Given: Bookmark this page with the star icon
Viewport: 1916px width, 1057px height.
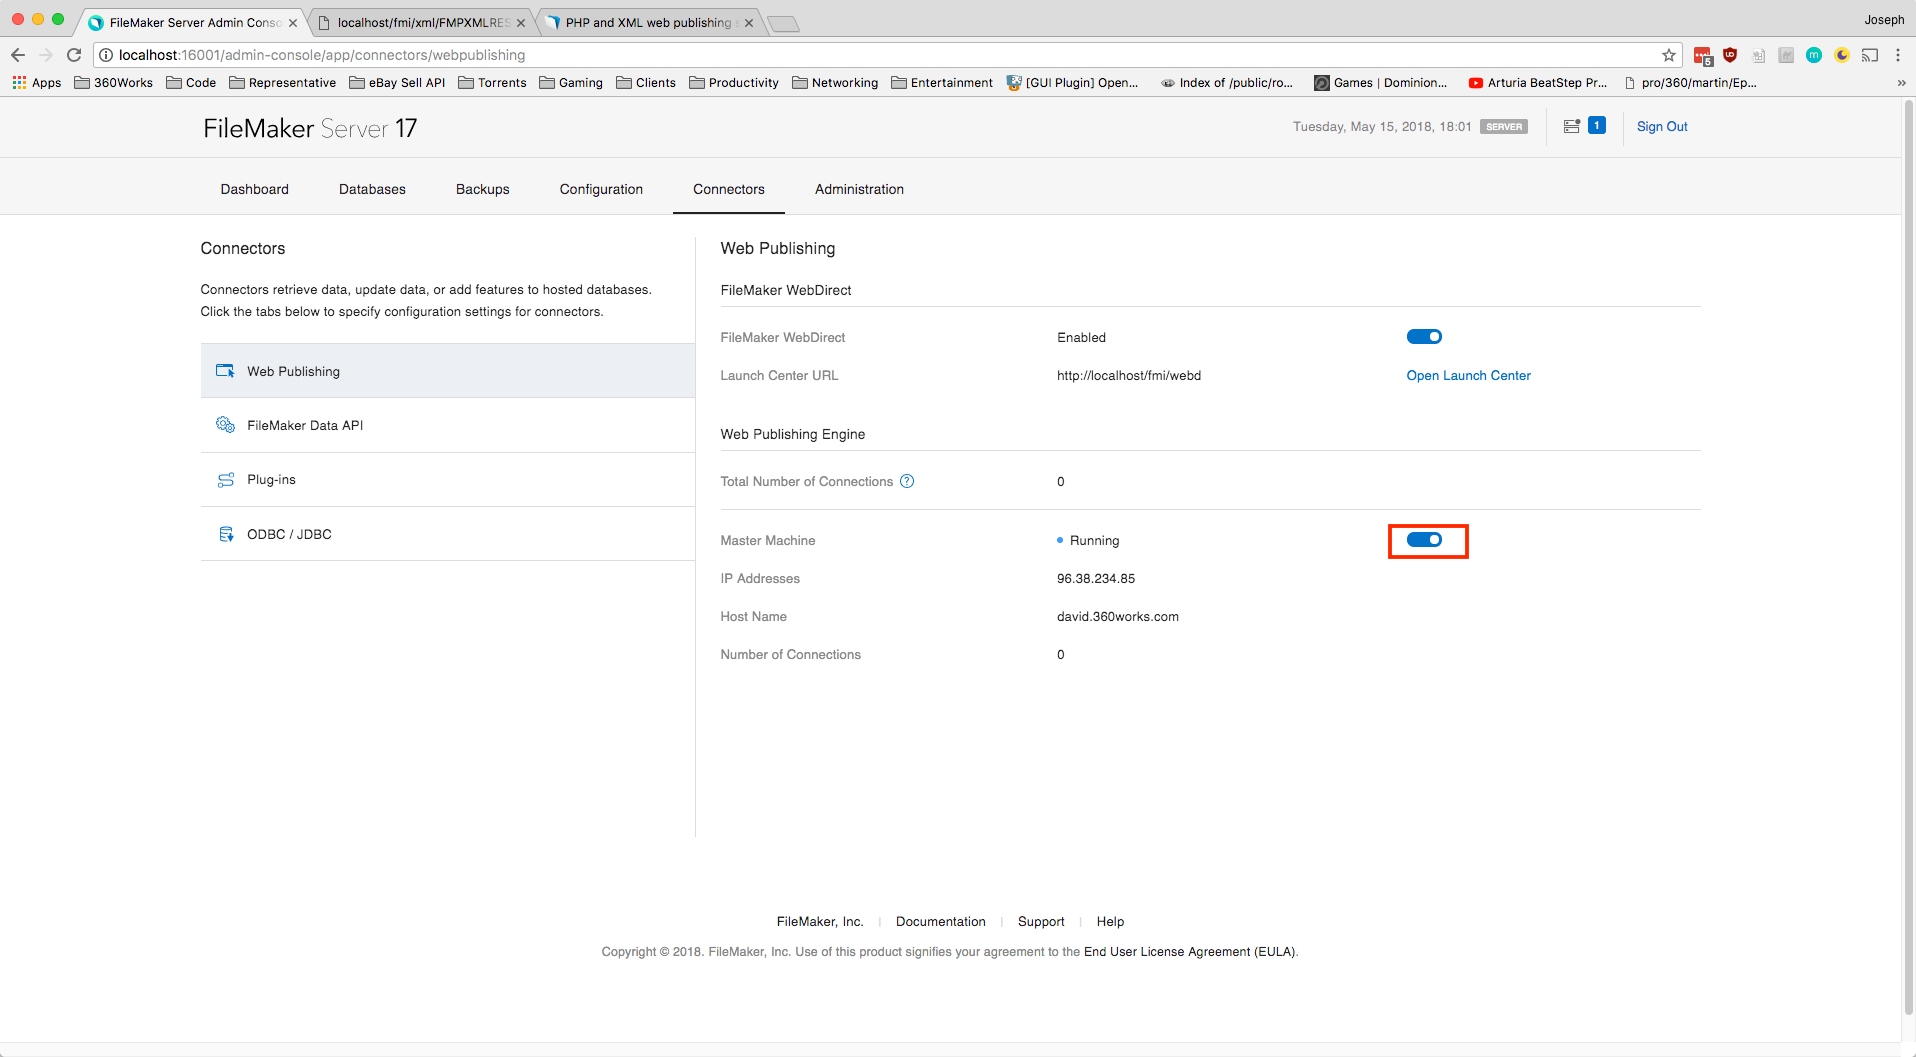Looking at the screenshot, I should tap(1669, 55).
